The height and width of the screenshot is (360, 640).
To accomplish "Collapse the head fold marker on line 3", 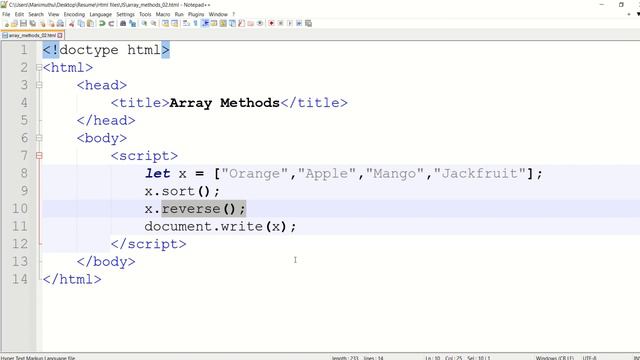I will [39, 85].
